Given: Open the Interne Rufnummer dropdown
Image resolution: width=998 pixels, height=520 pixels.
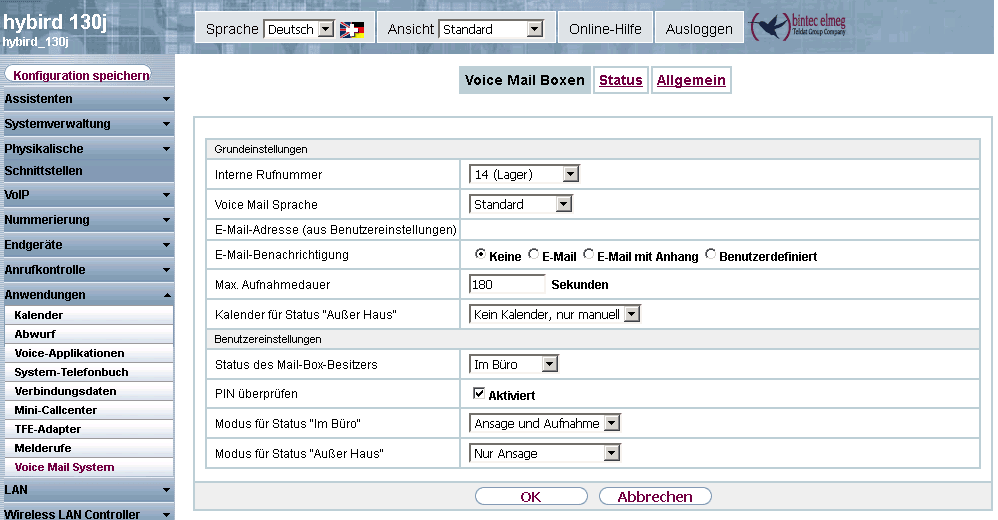Looking at the screenshot, I should point(524,174).
